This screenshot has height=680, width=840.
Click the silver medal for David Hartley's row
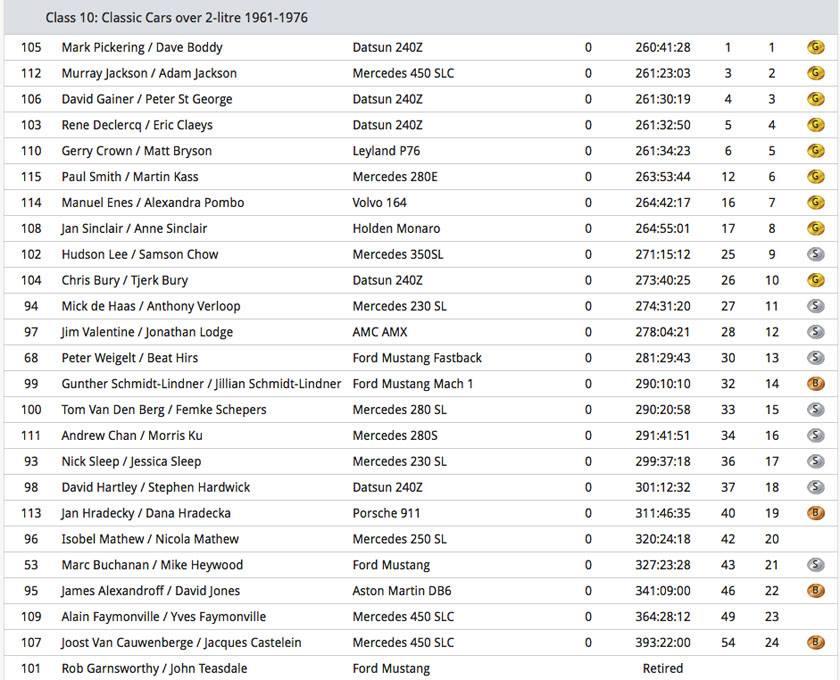(x=815, y=487)
